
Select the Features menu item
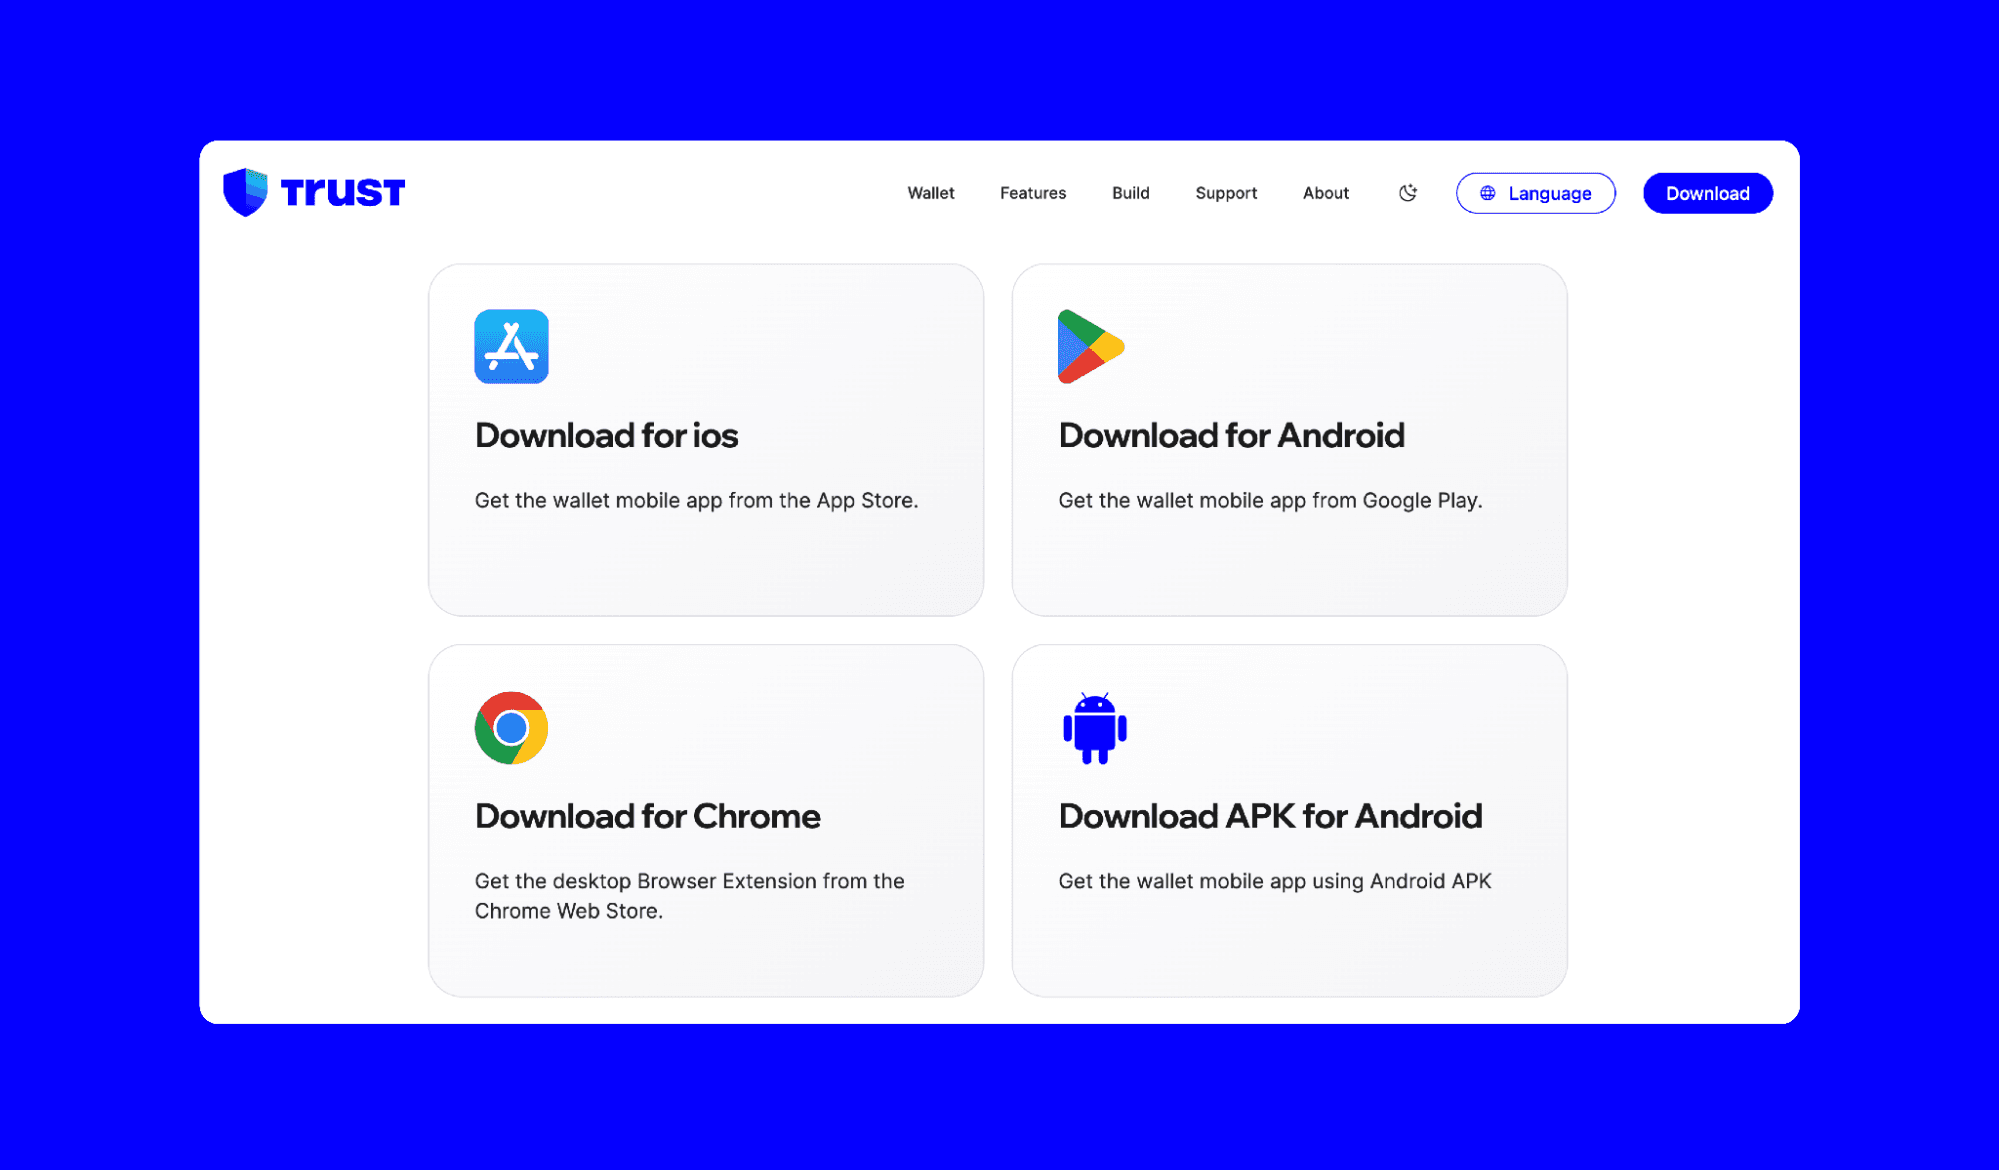[x=1032, y=192]
